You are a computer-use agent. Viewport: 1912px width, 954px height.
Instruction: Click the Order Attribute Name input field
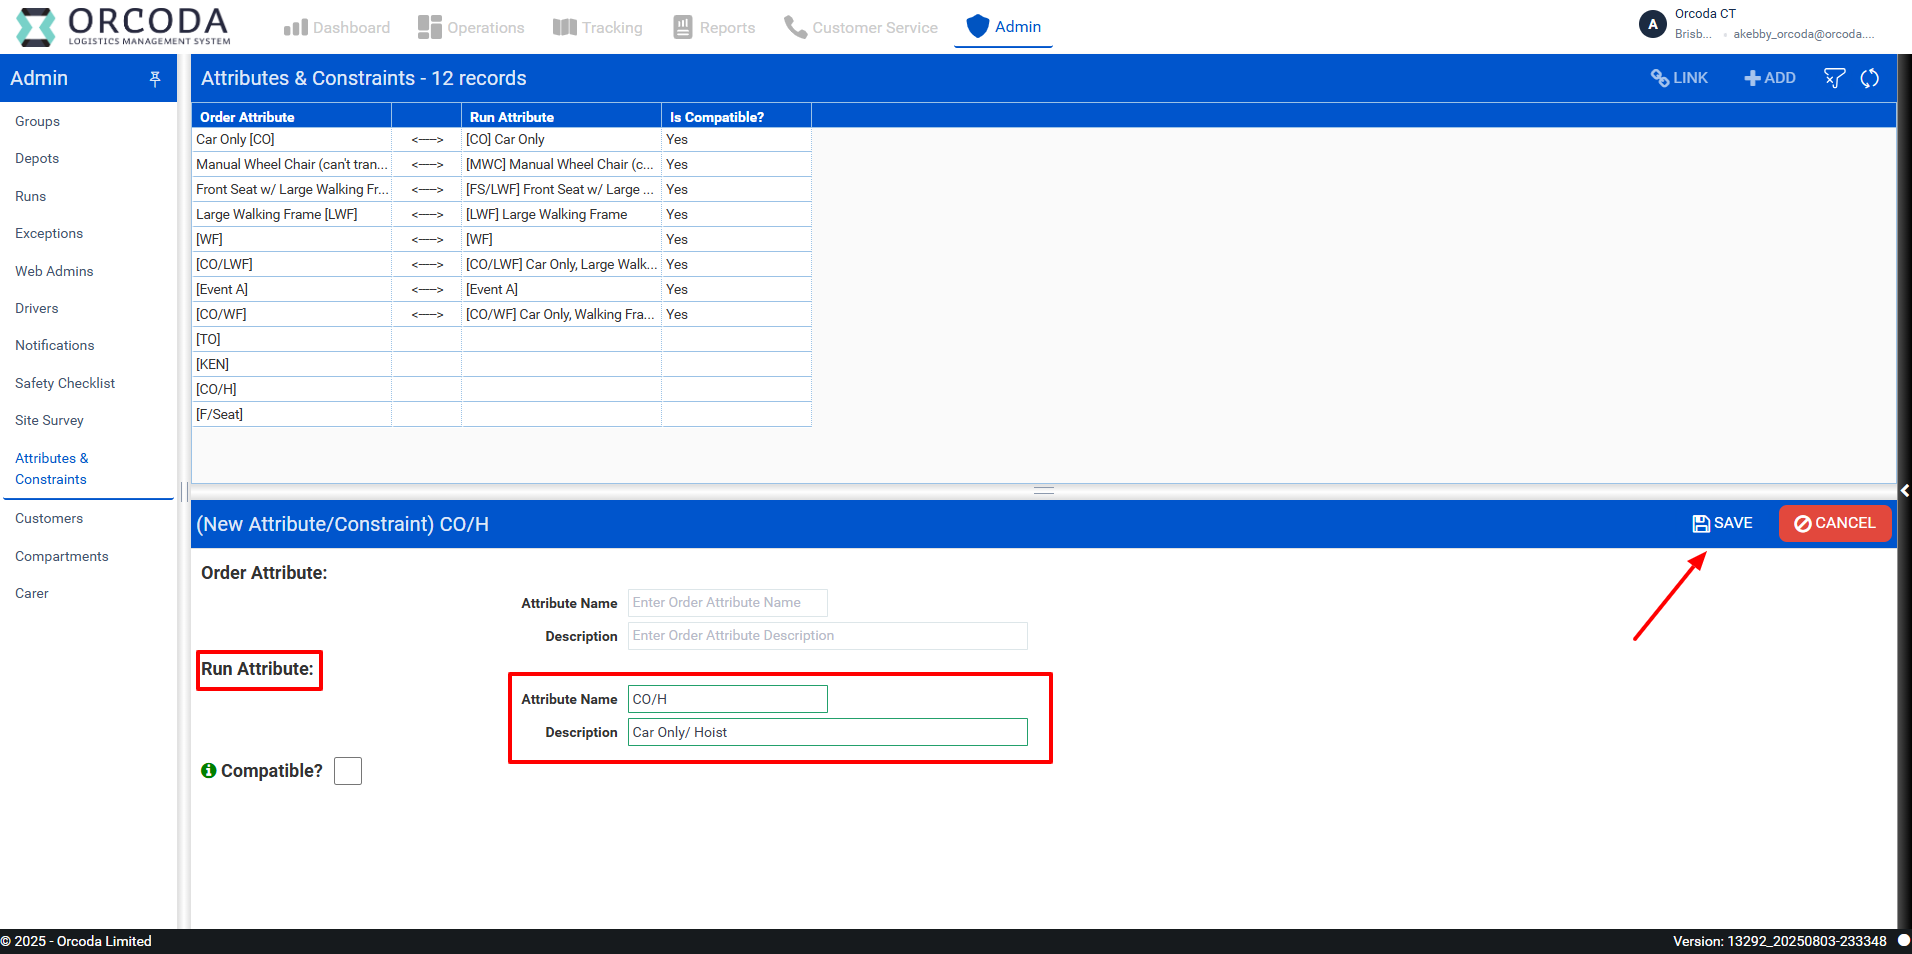click(727, 603)
